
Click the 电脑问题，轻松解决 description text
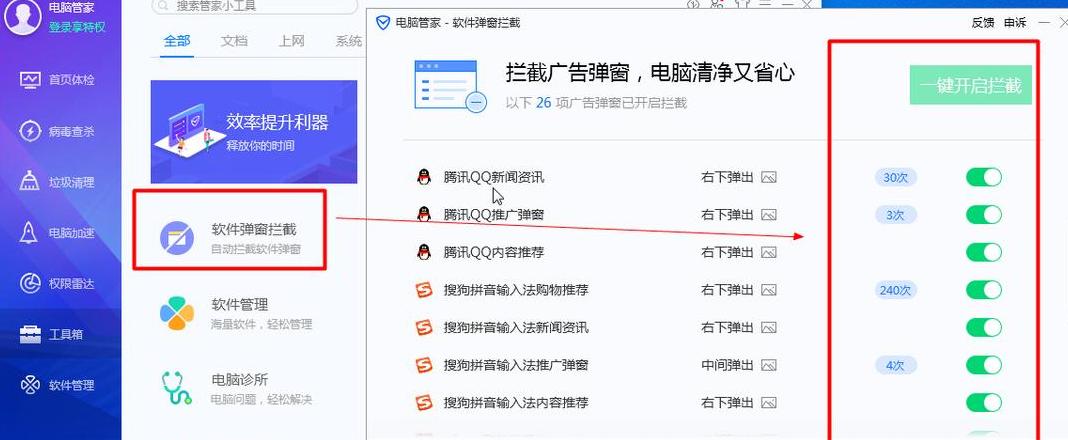262,399
